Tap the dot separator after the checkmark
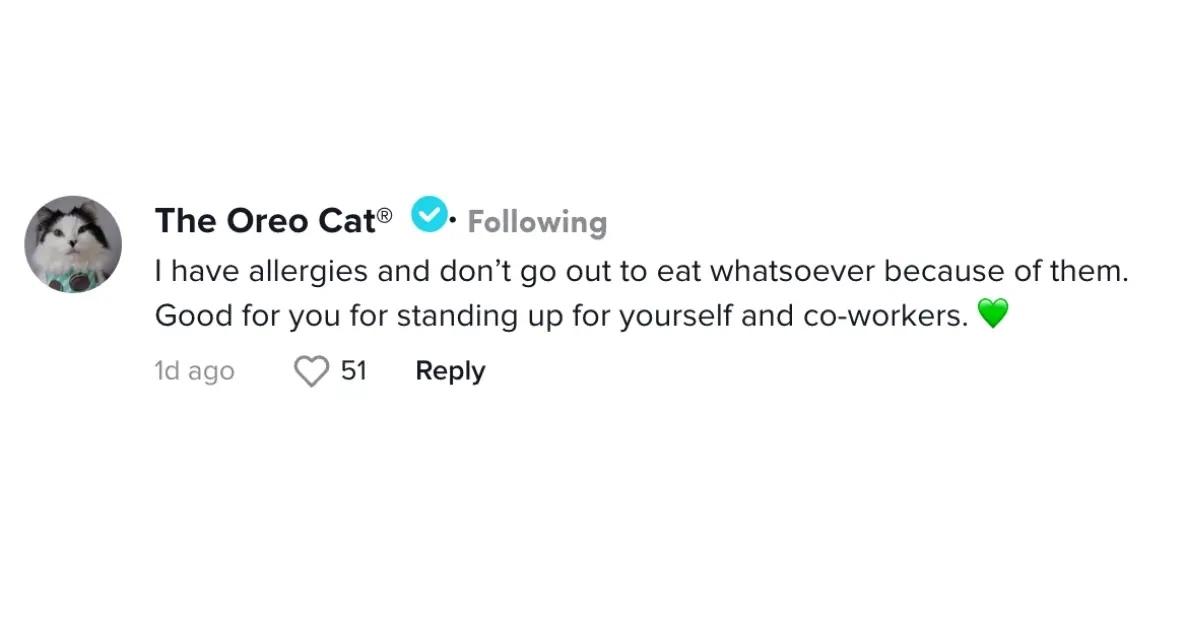1200x628 pixels. tap(455, 218)
